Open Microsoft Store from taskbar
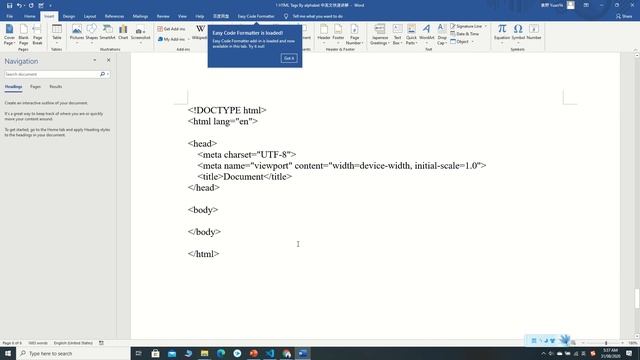 click(x=156, y=353)
